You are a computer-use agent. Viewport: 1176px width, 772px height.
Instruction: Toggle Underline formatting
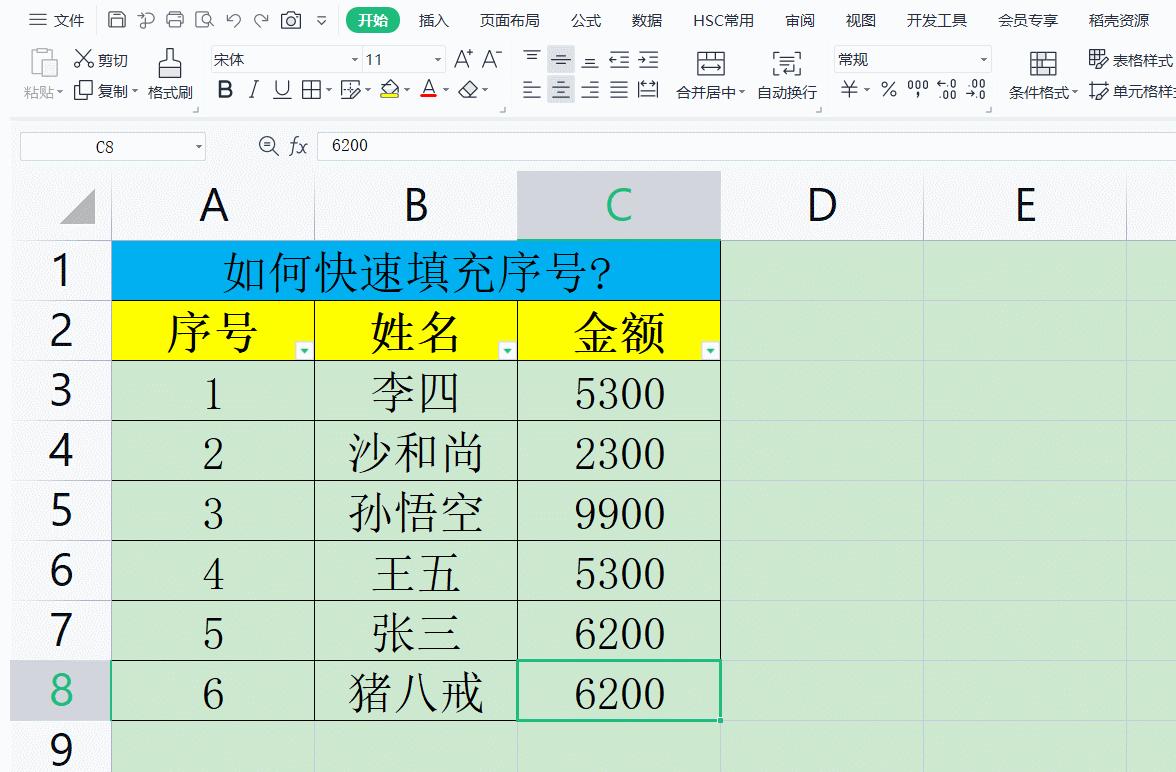tap(282, 91)
